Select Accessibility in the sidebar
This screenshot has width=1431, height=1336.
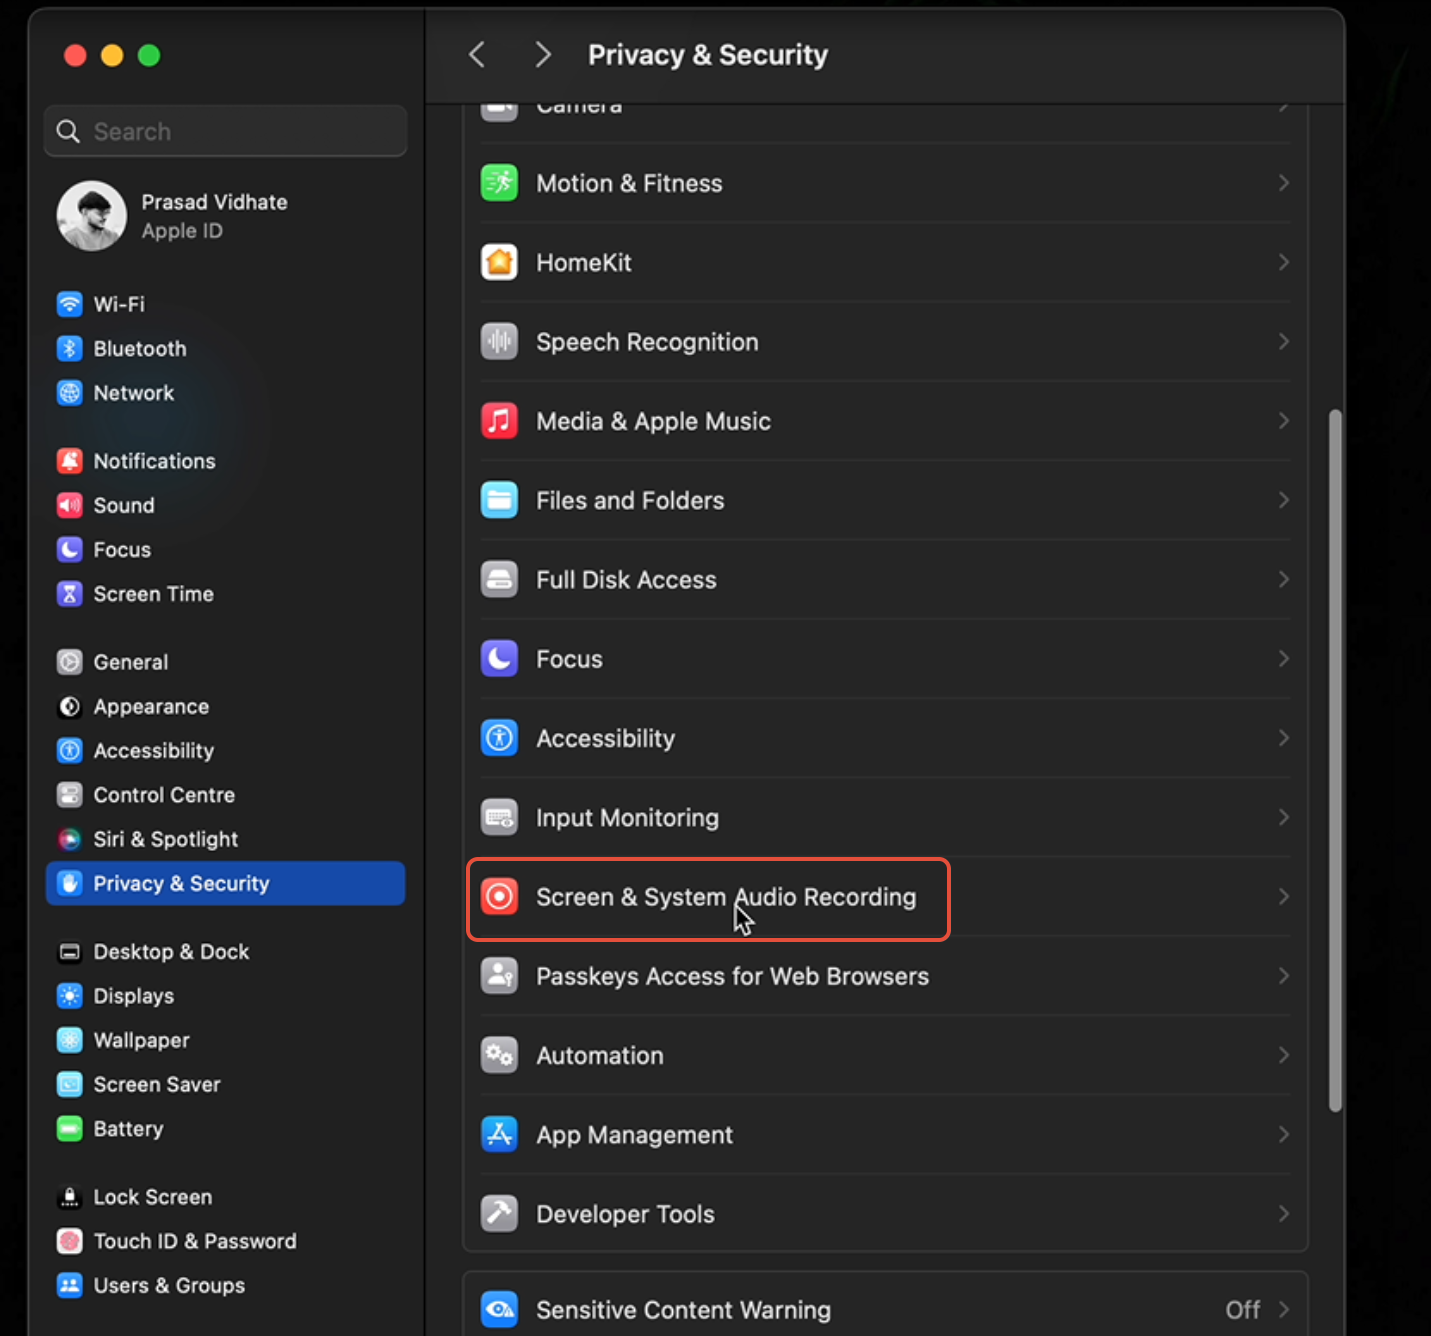[225, 751]
